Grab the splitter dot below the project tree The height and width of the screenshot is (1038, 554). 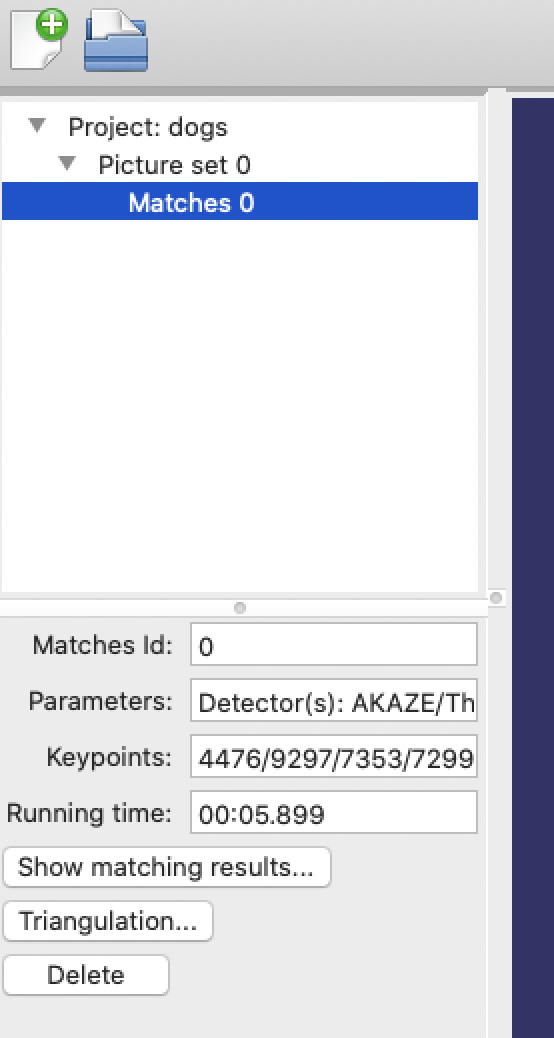[240, 608]
